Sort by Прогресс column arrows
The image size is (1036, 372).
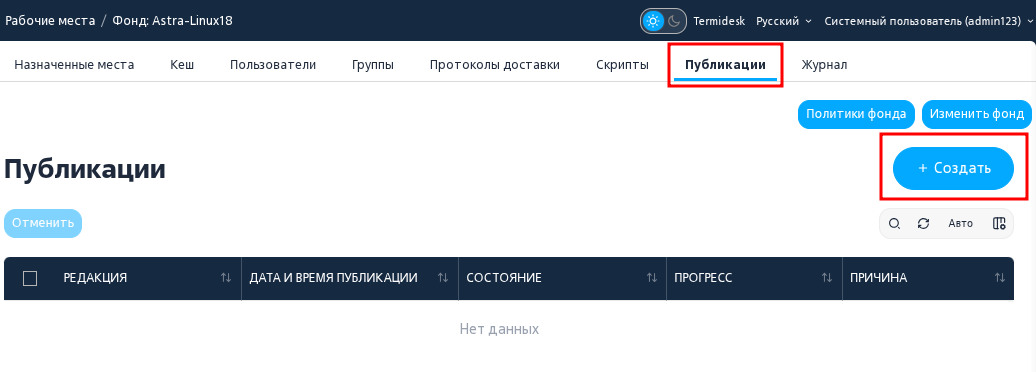(827, 278)
